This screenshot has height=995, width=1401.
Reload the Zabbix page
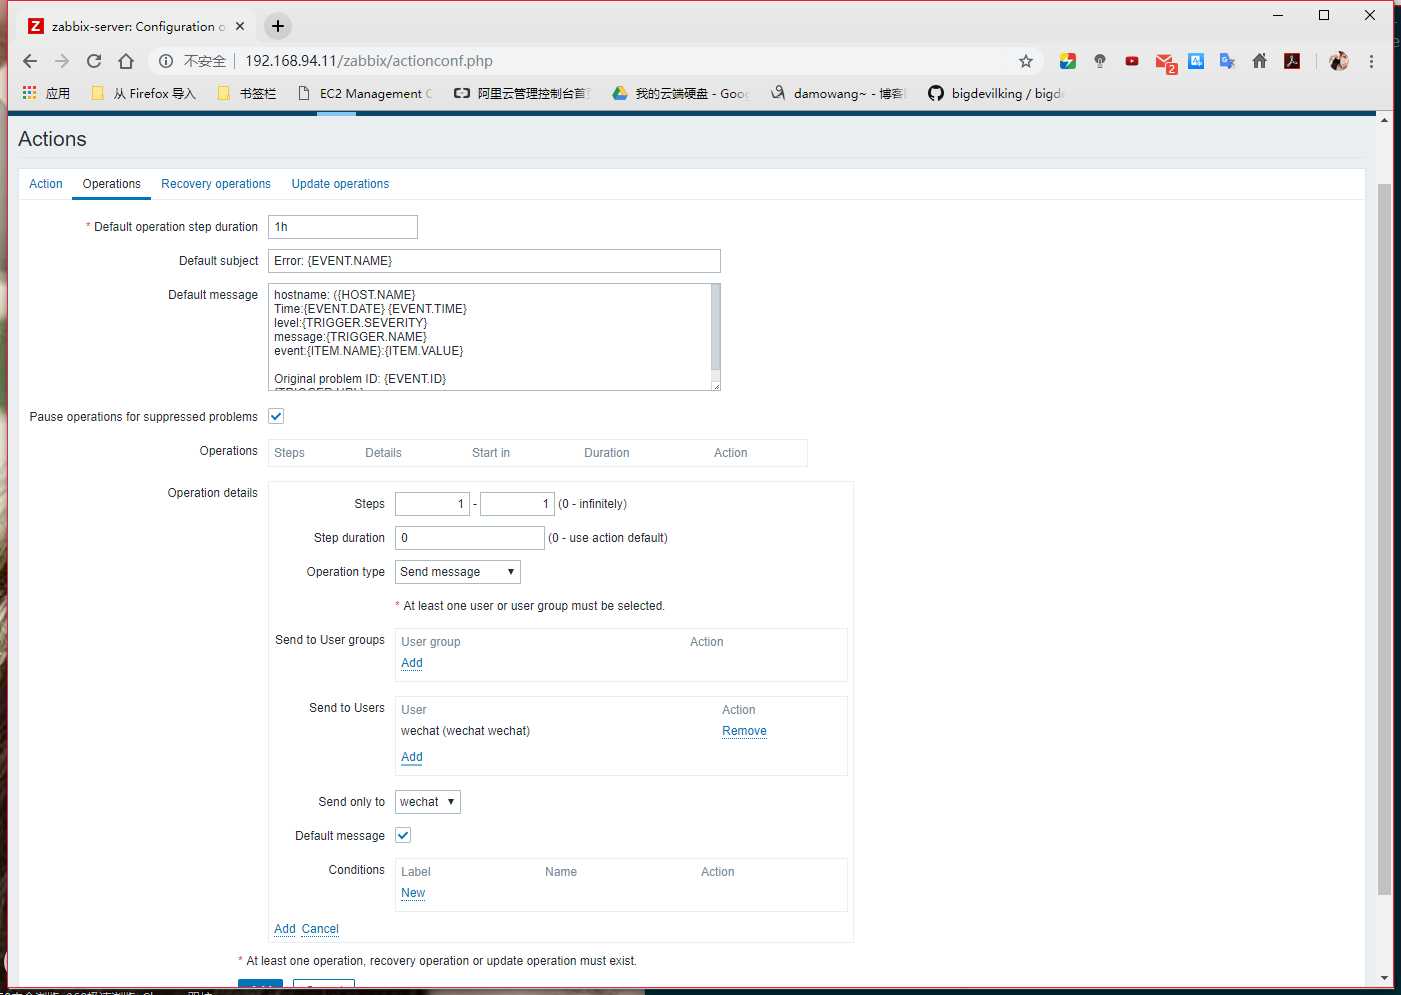[94, 61]
